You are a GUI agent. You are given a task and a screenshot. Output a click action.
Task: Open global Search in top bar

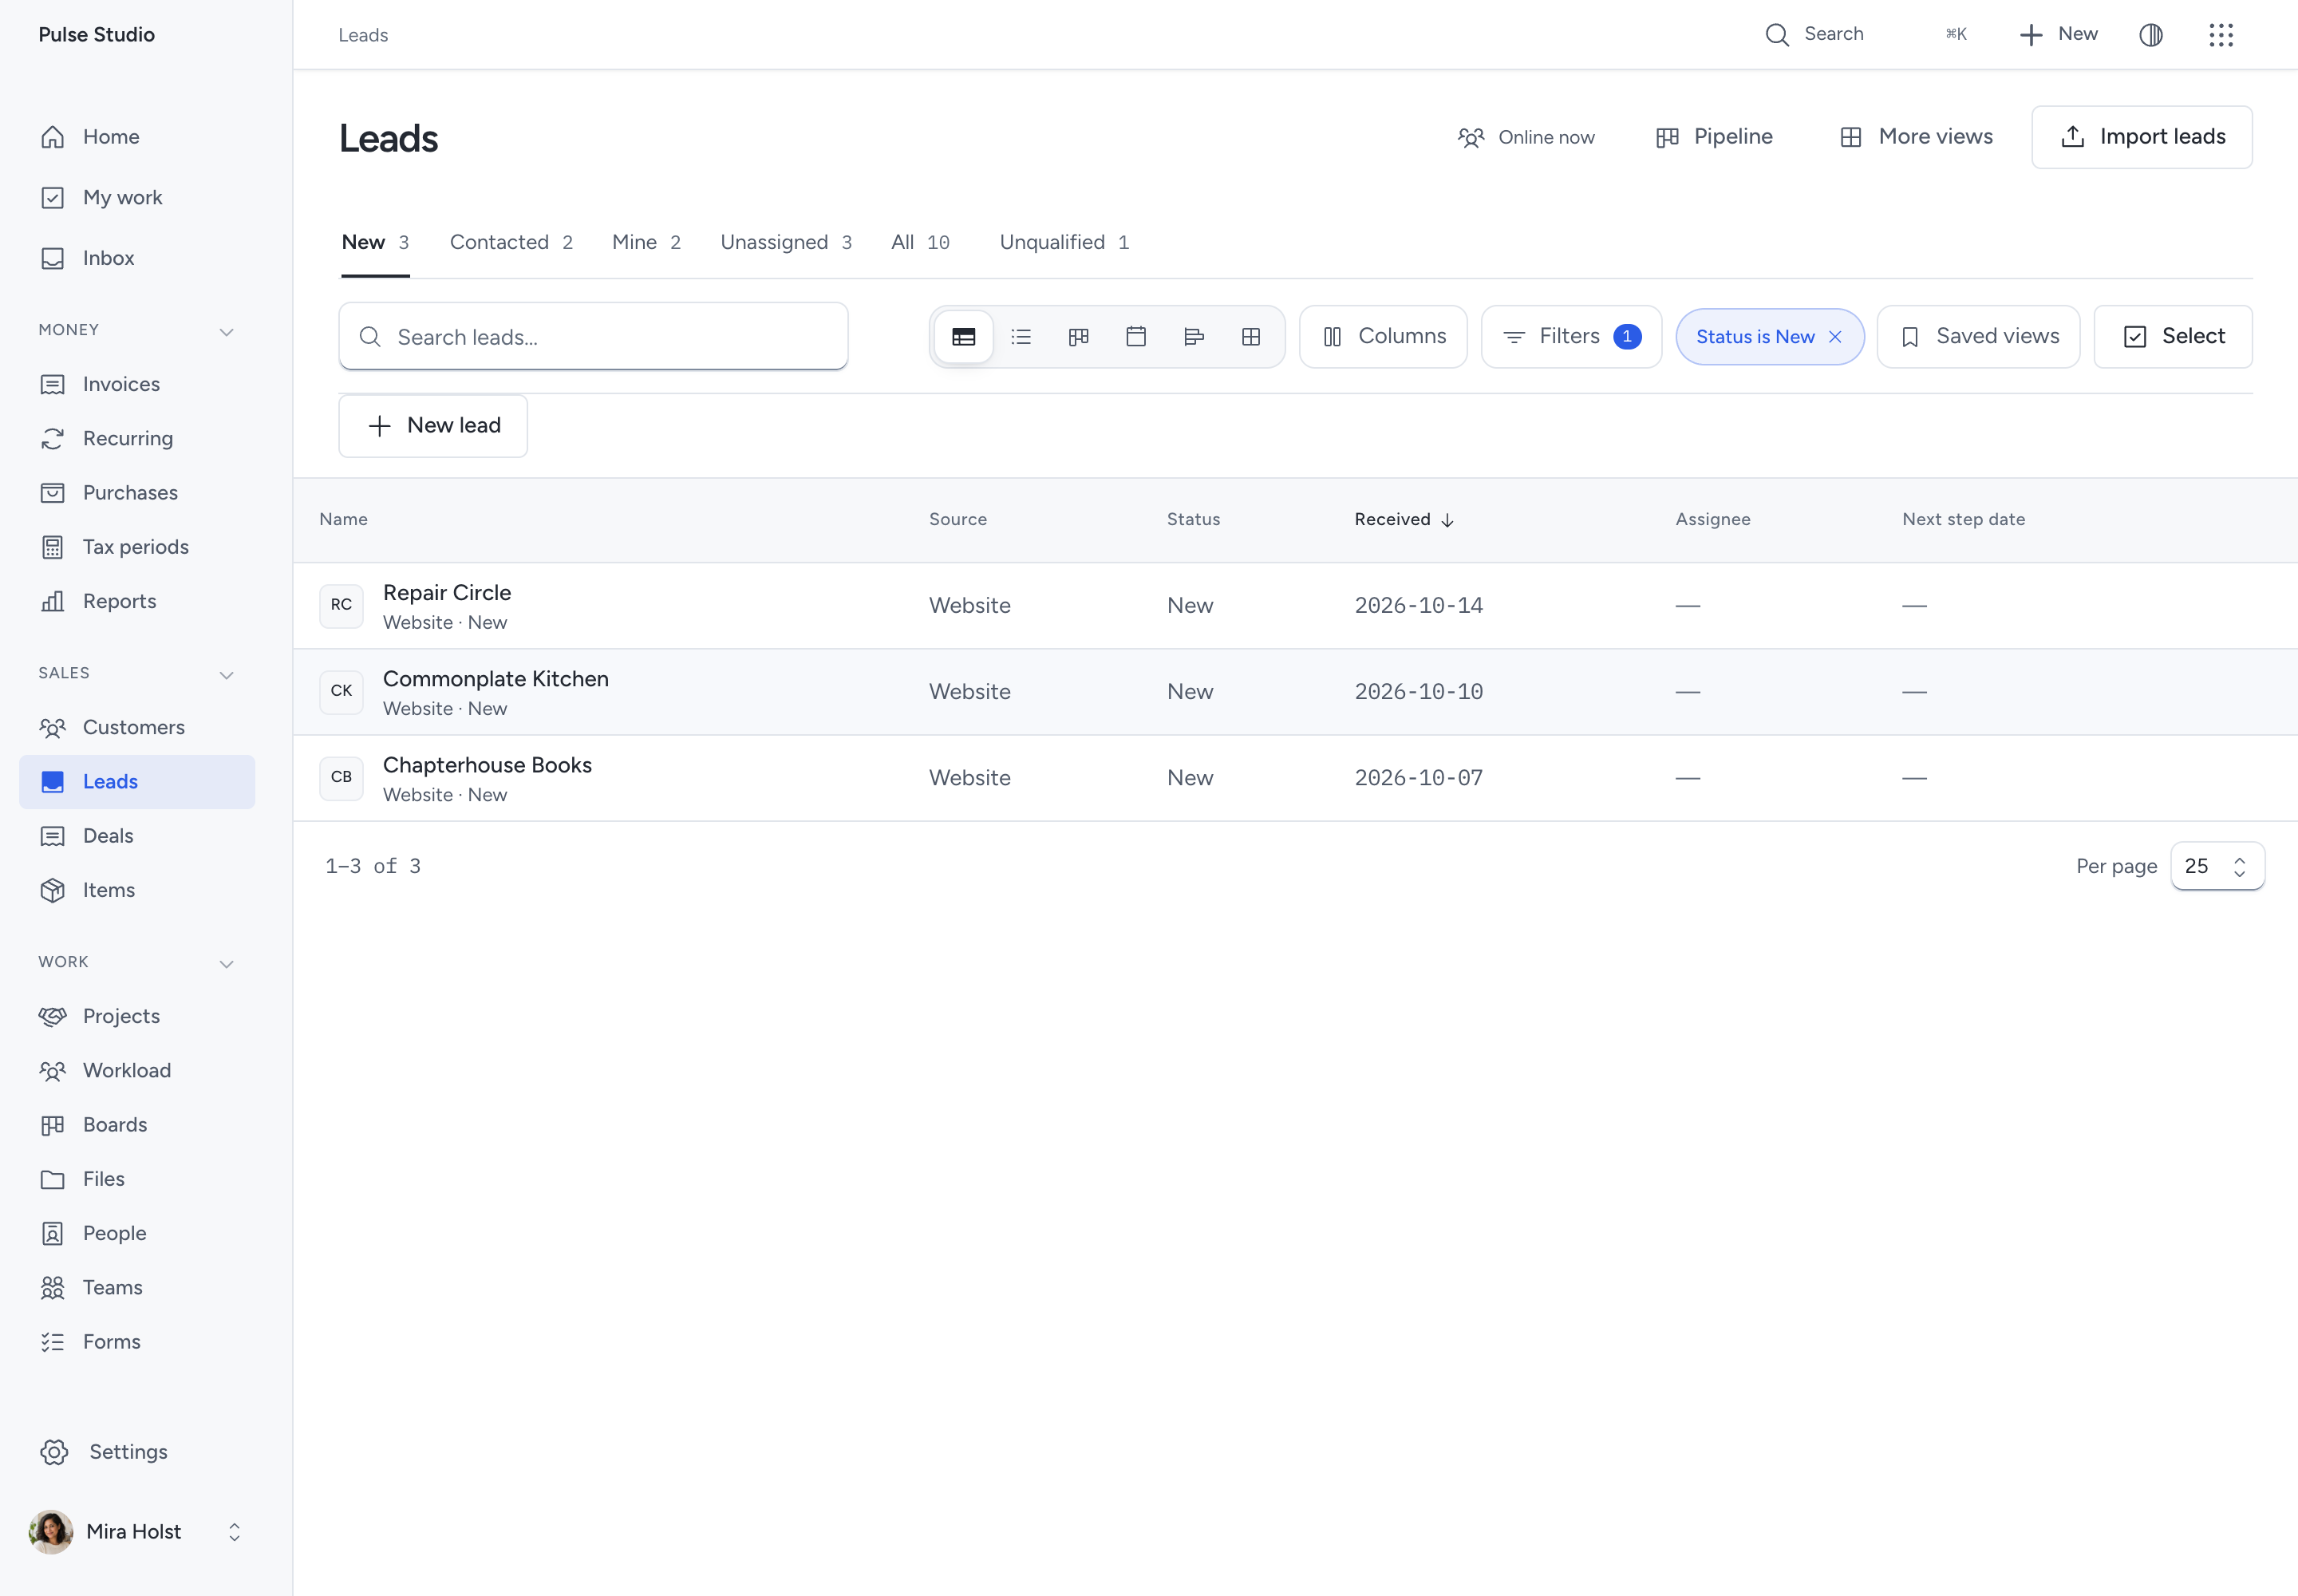pyautogui.click(x=1866, y=35)
